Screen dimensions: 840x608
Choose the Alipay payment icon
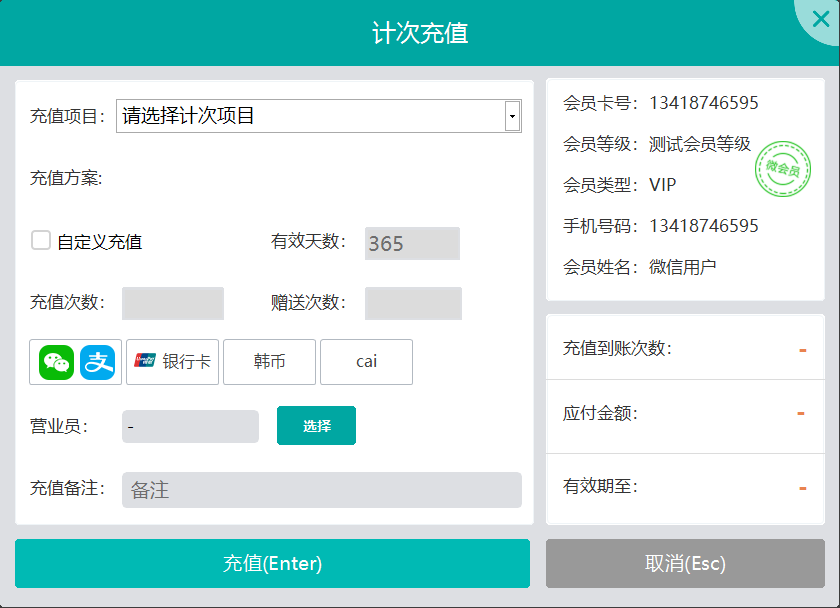click(x=99, y=362)
